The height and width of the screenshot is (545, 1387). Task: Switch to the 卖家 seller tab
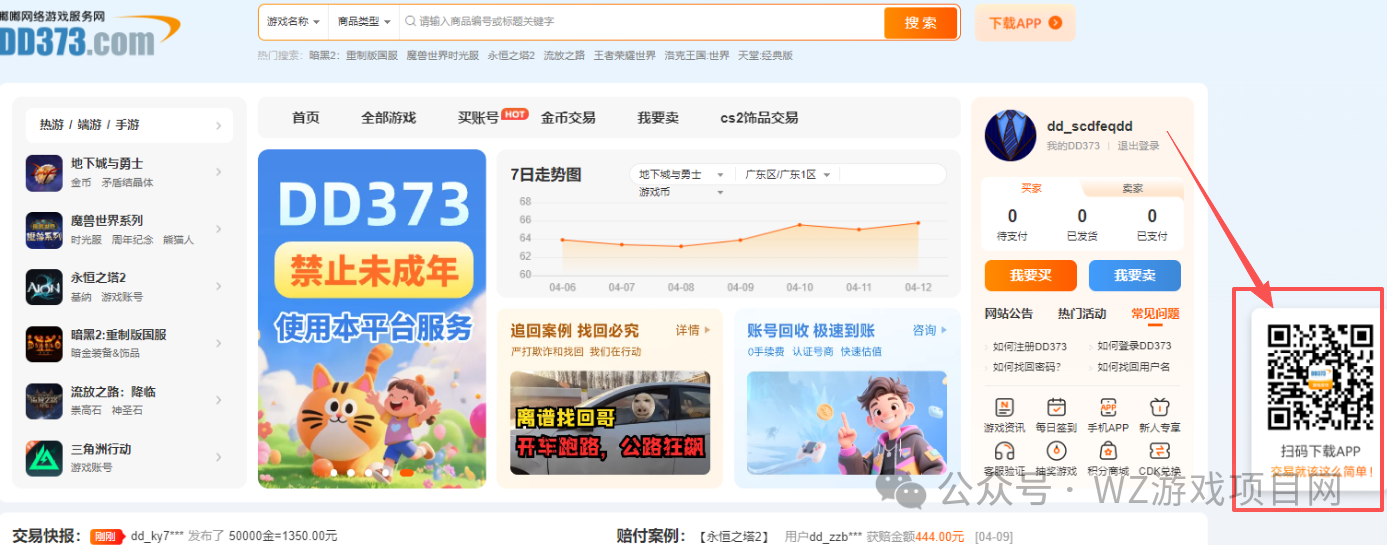pyautogui.click(x=1133, y=188)
